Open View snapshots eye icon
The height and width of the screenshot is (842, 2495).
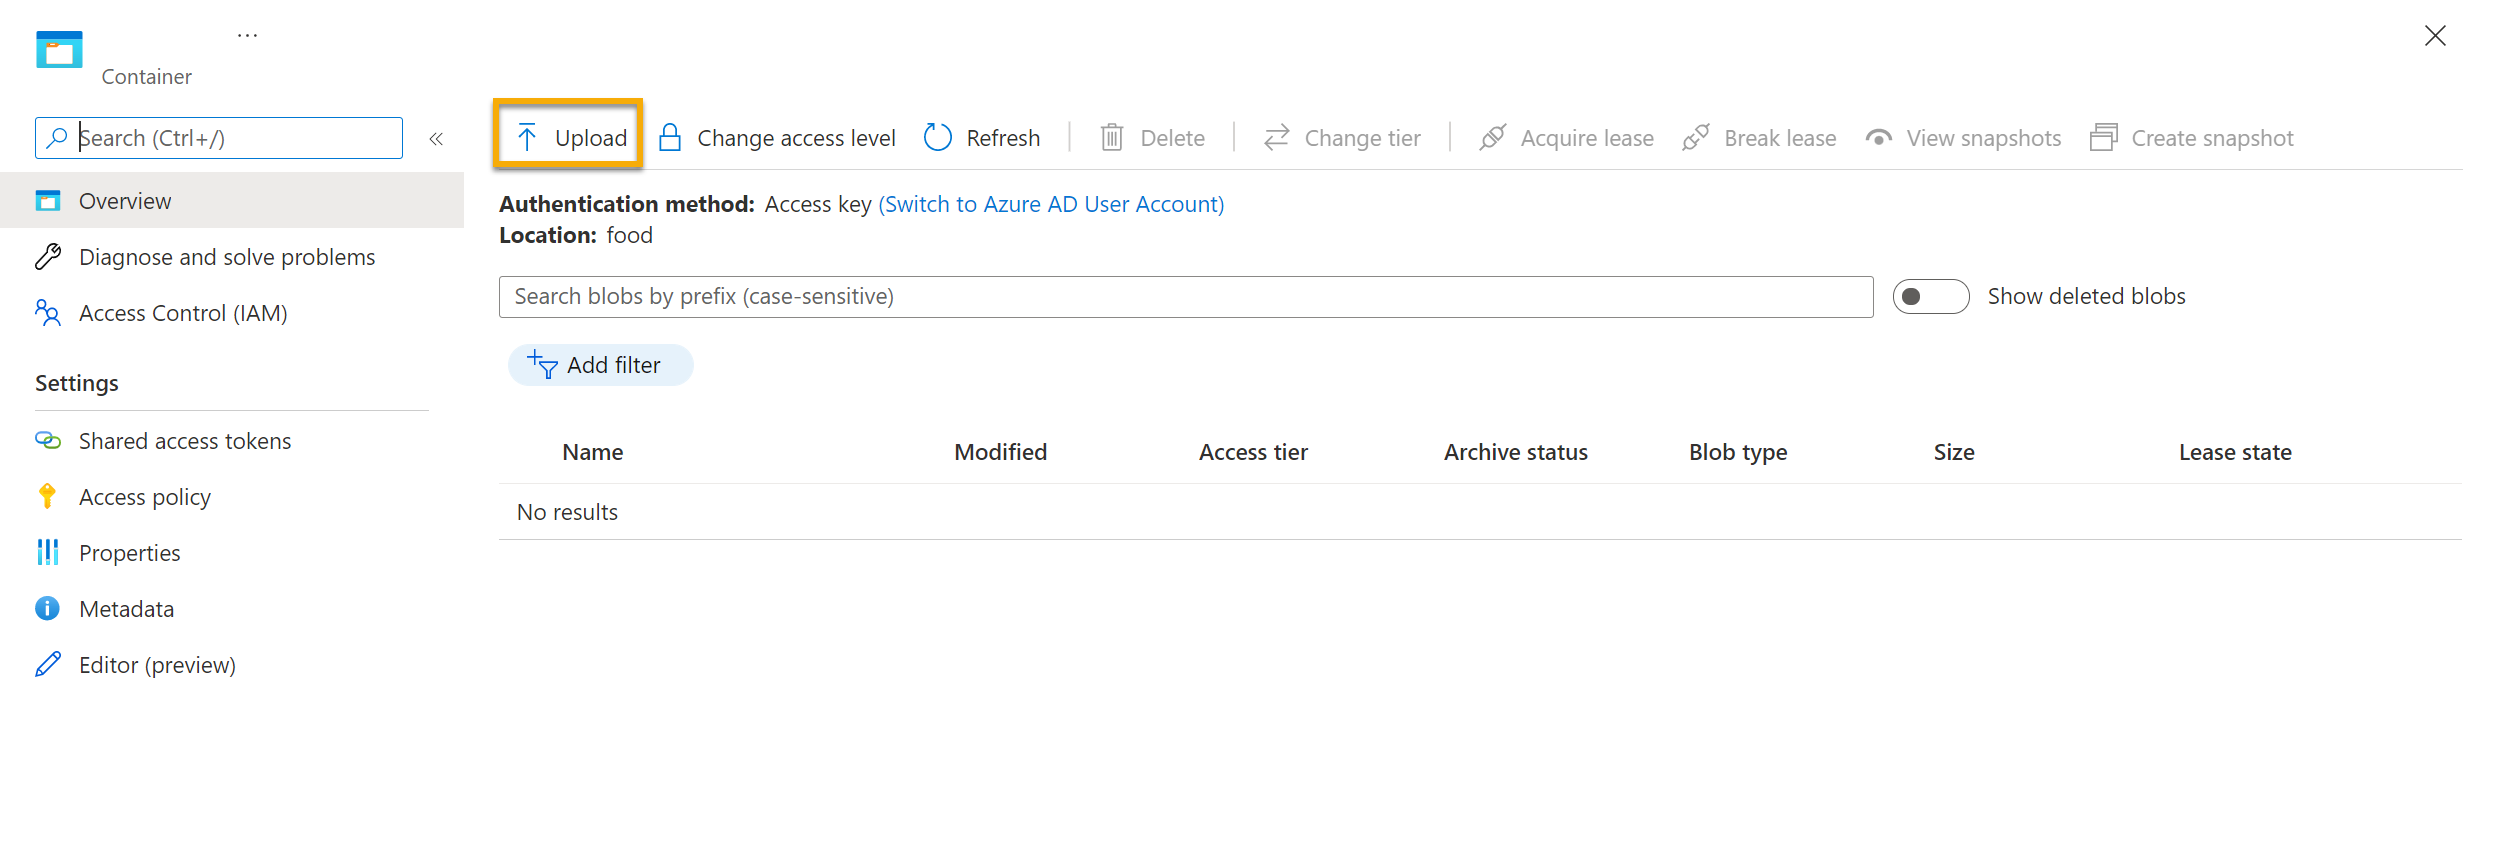(1878, 138)
